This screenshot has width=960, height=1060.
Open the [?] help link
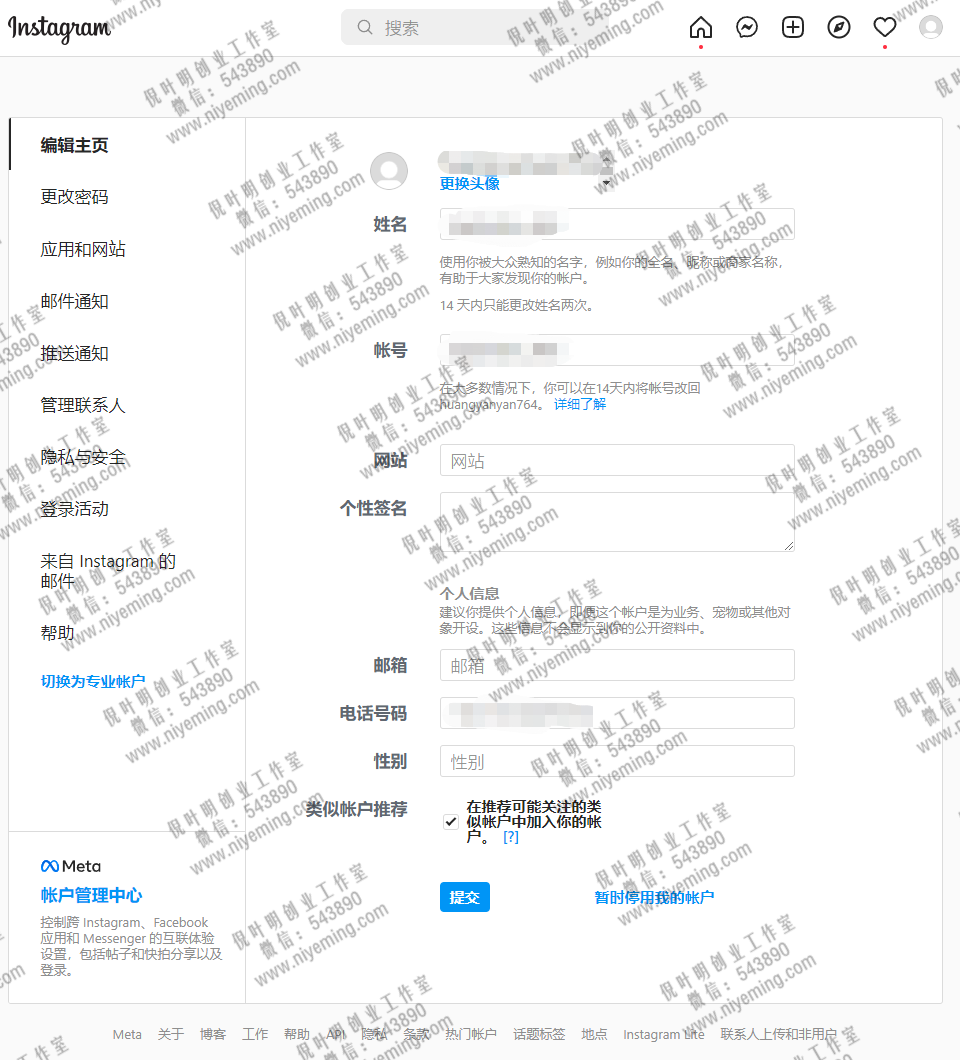coord(510,837)
